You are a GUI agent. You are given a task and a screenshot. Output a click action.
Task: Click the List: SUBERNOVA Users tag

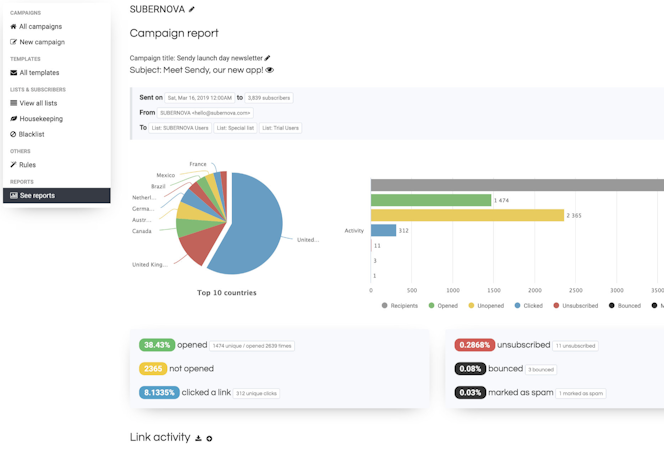pos(180,128)
